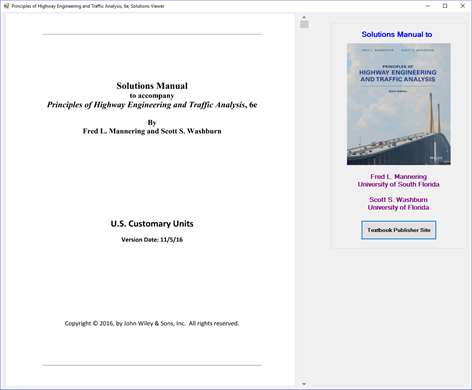Screen dimensions: 472x390
Task: Click the bold 'Solutions Manual' document title
Action: coord(152,86)
